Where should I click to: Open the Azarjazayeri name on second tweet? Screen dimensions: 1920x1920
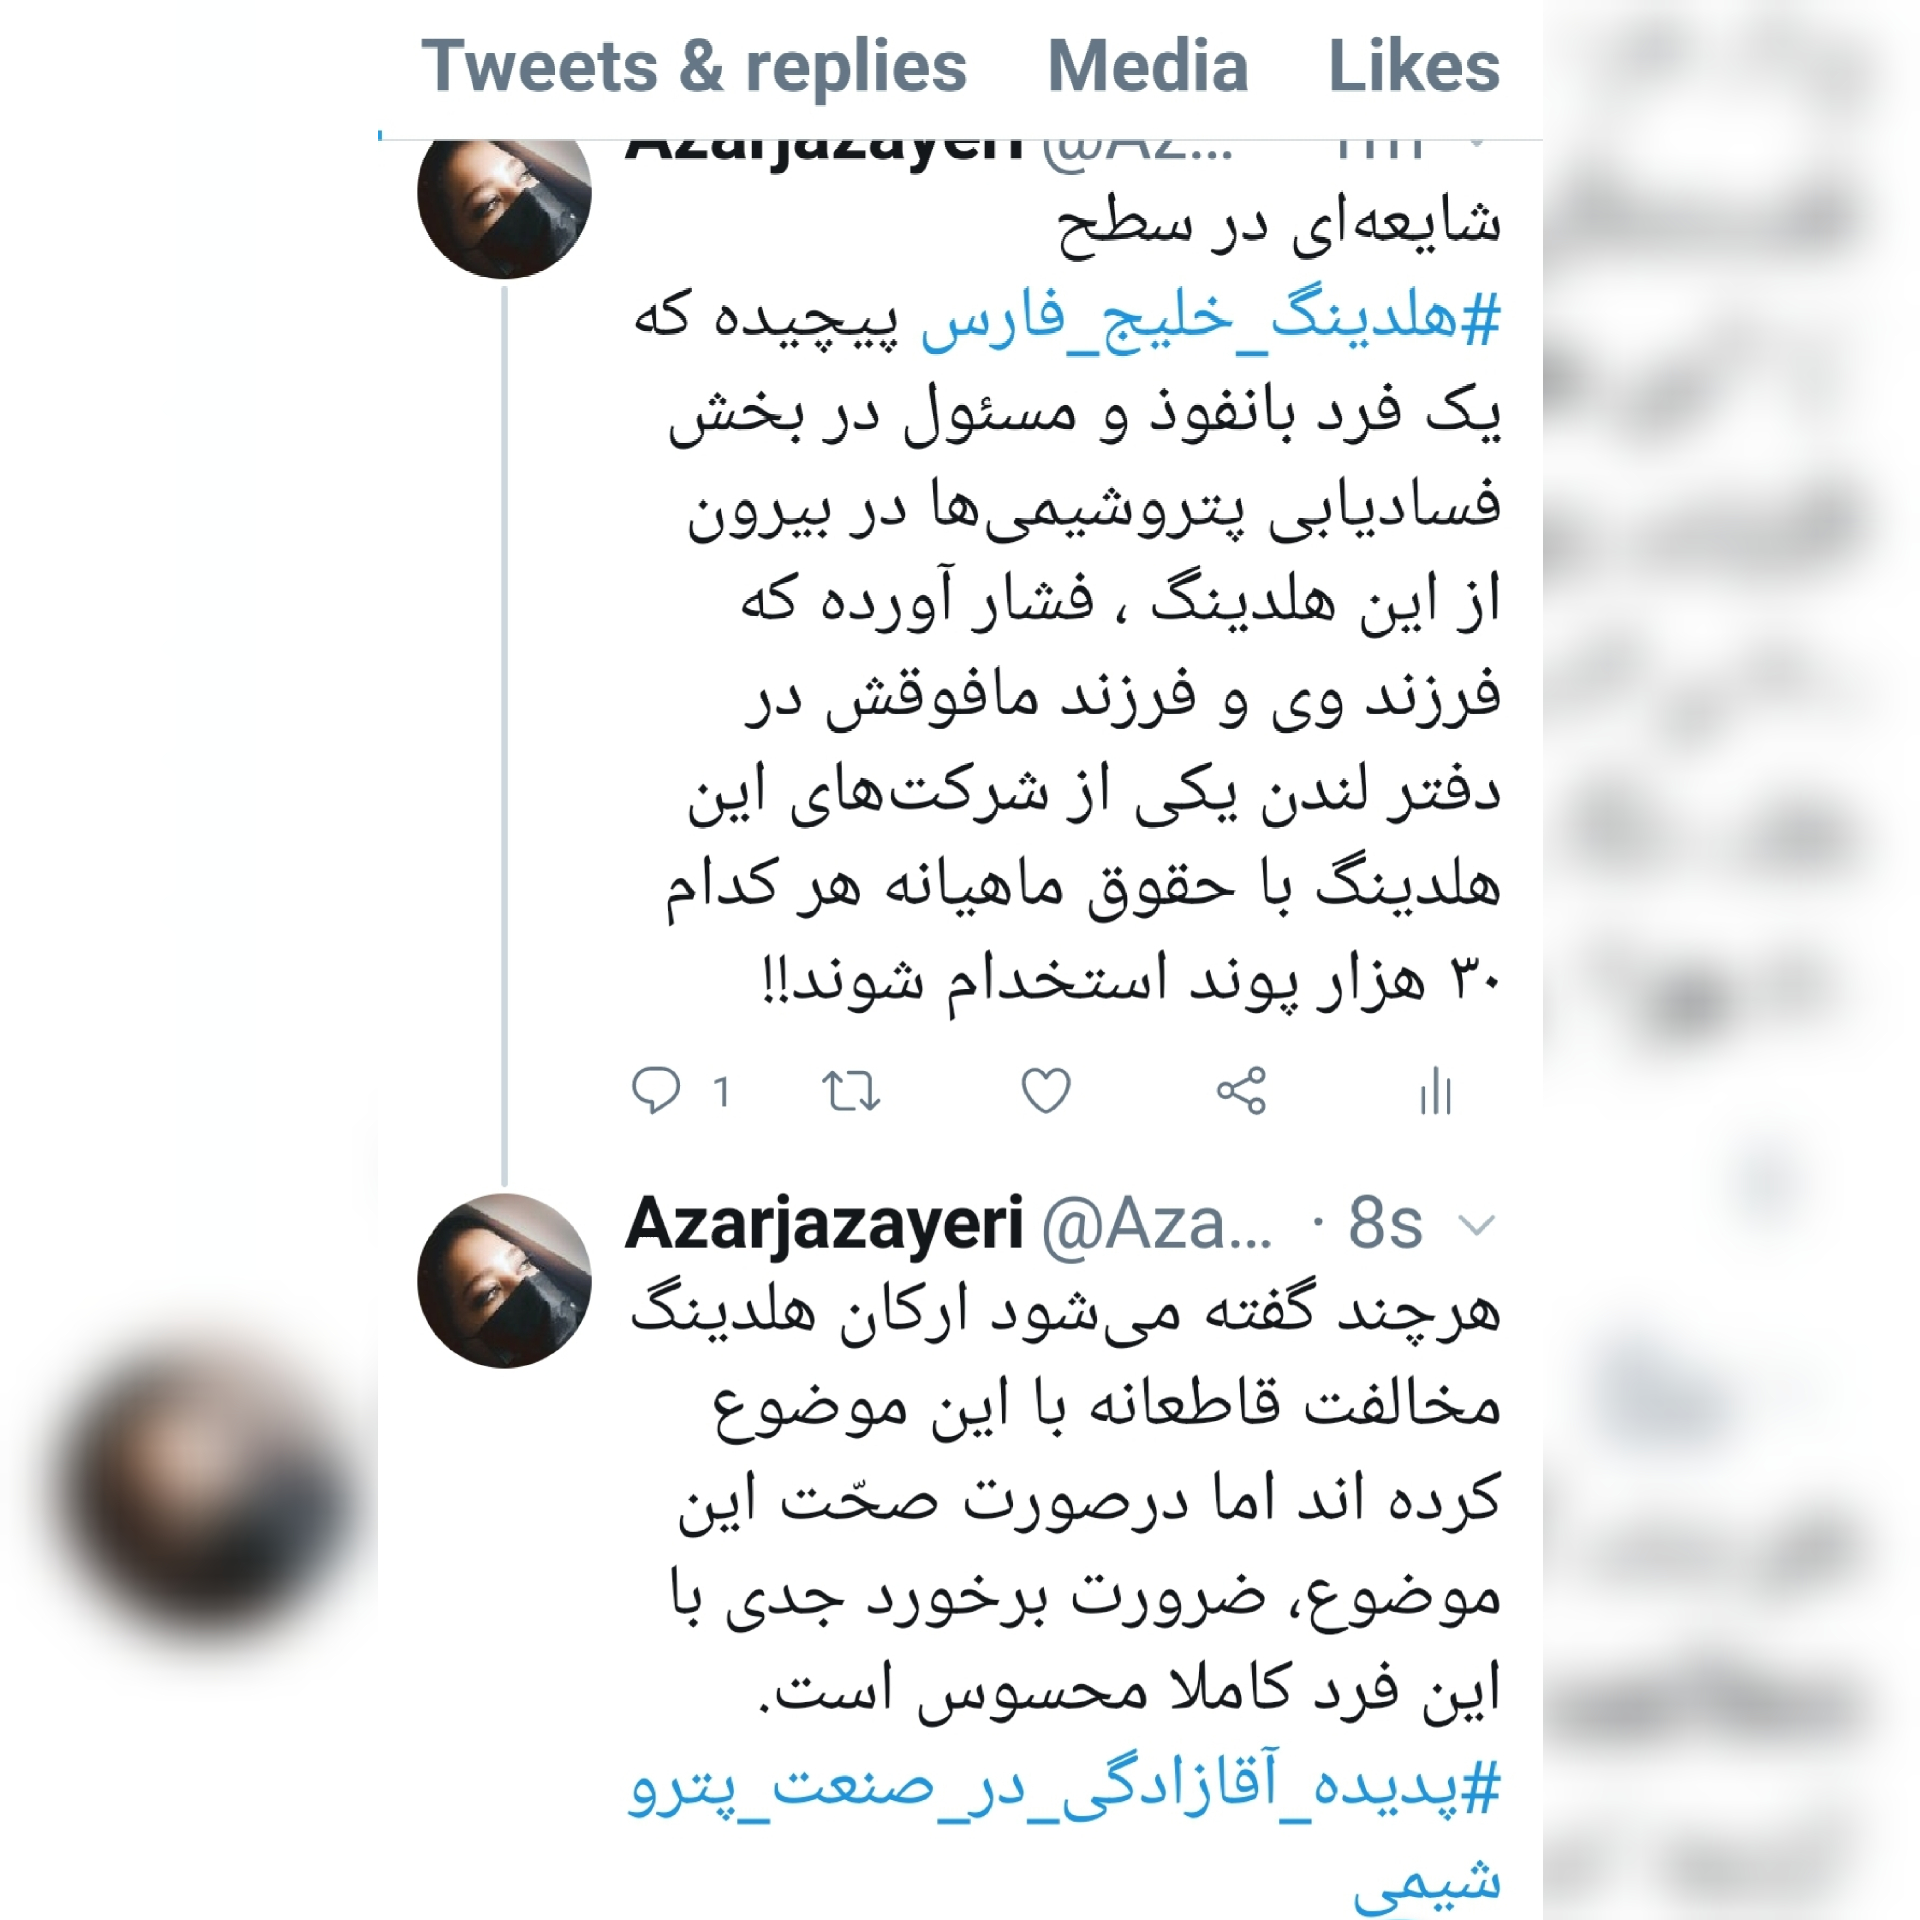click(x=824, y=1224)
